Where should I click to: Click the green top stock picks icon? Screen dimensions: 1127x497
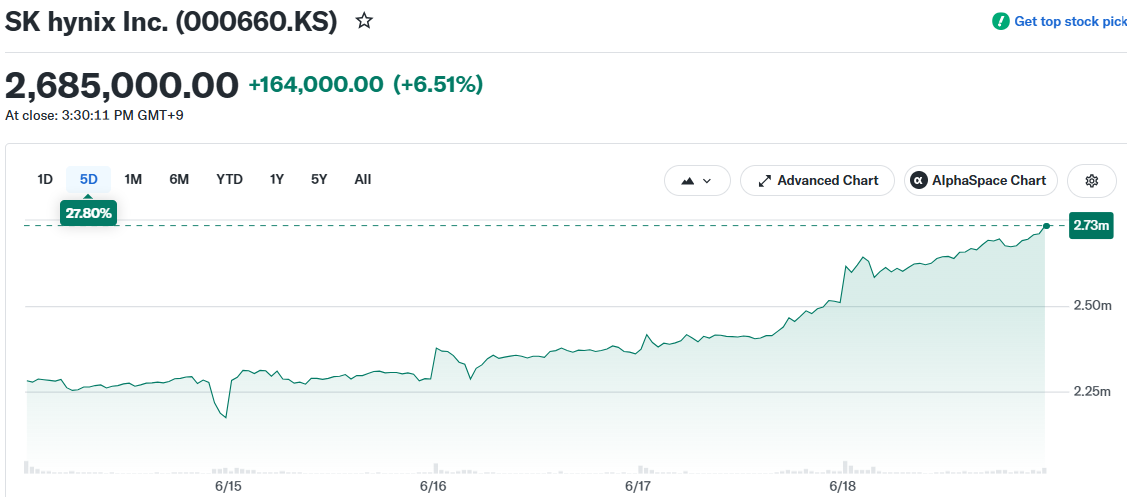click(x=1000, y=22)
